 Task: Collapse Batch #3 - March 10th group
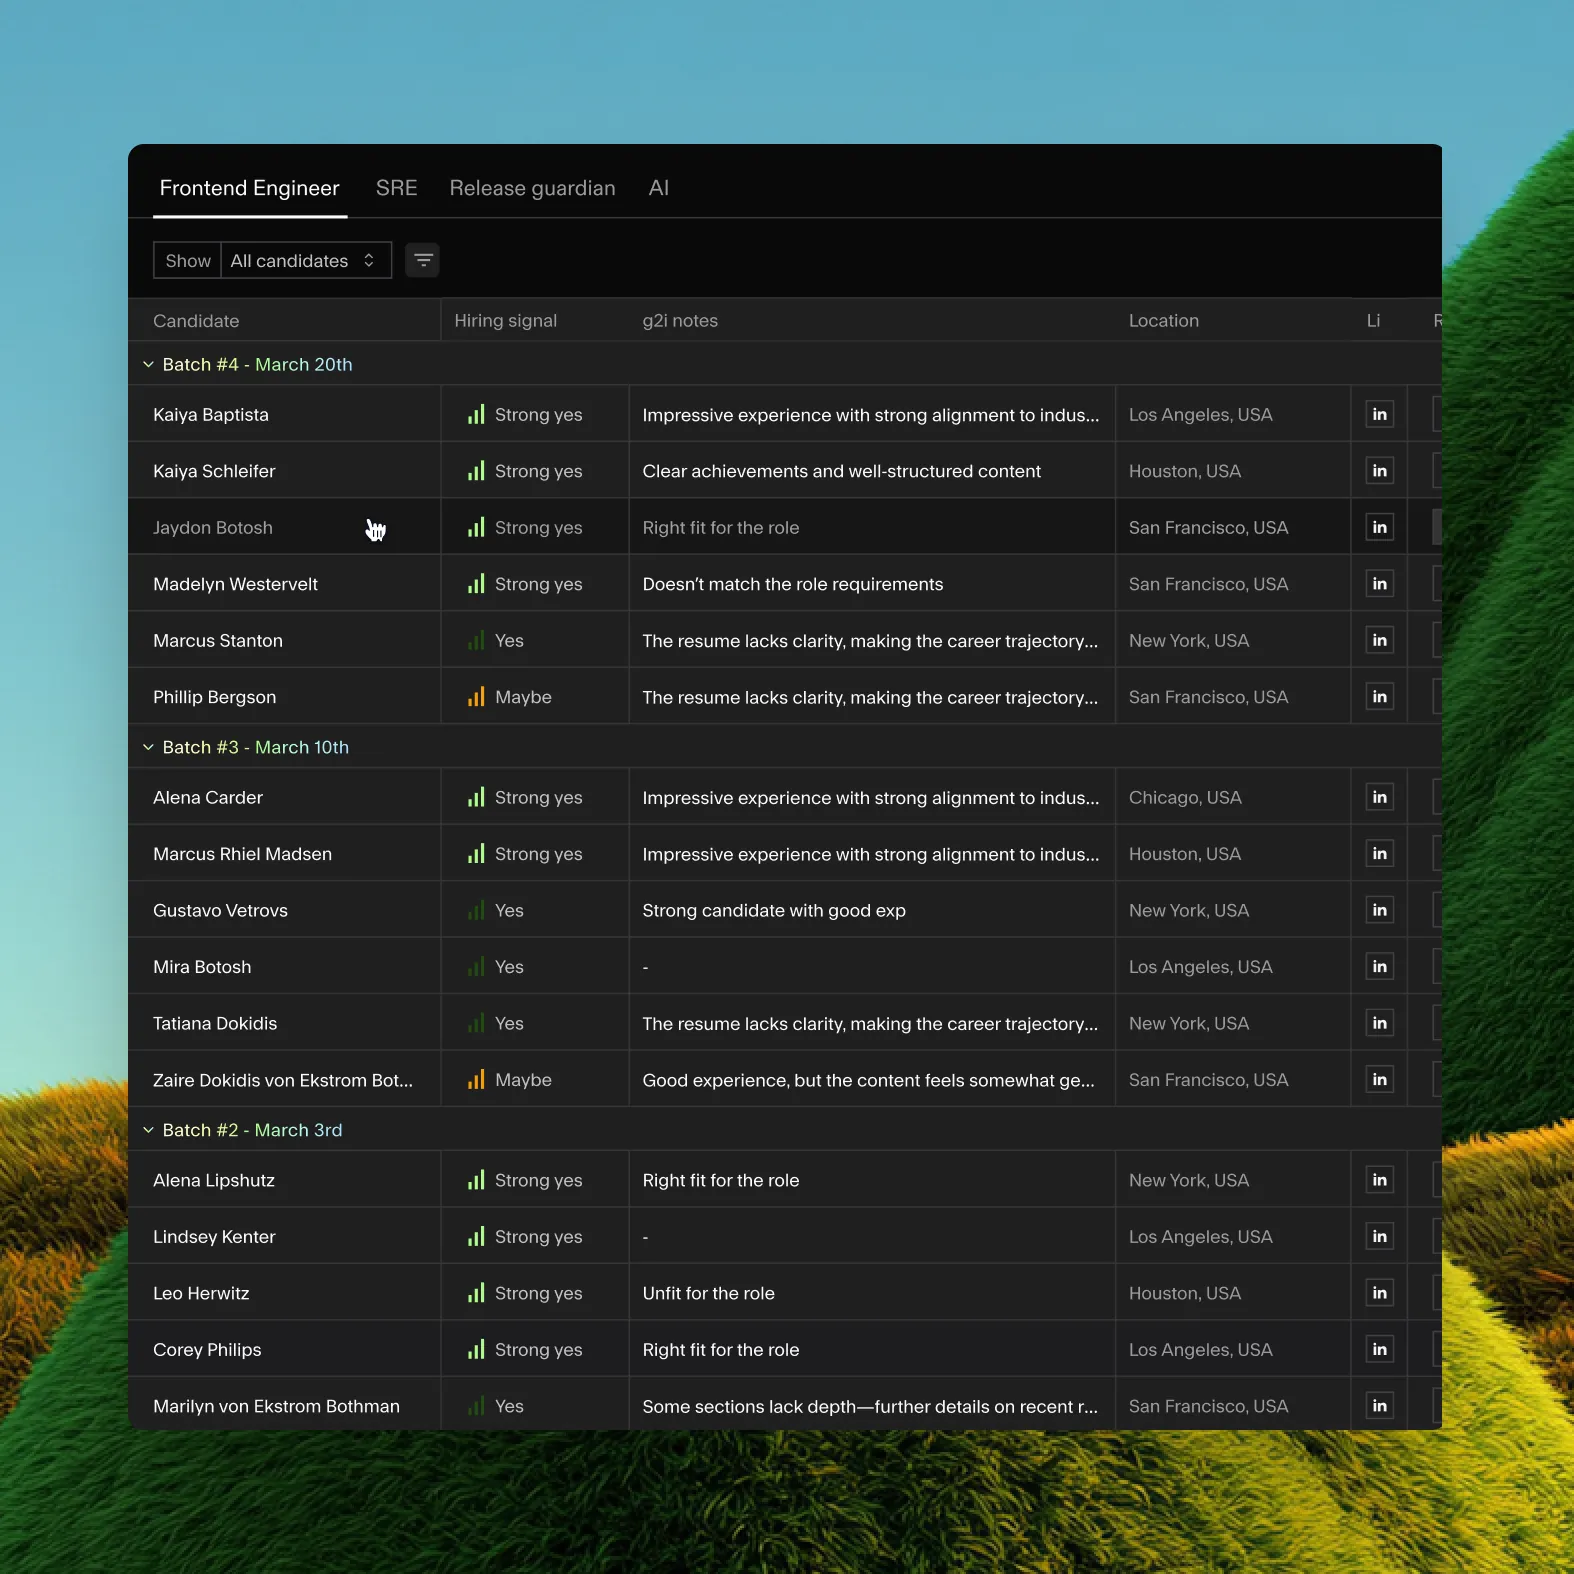[x=148, y=747]
